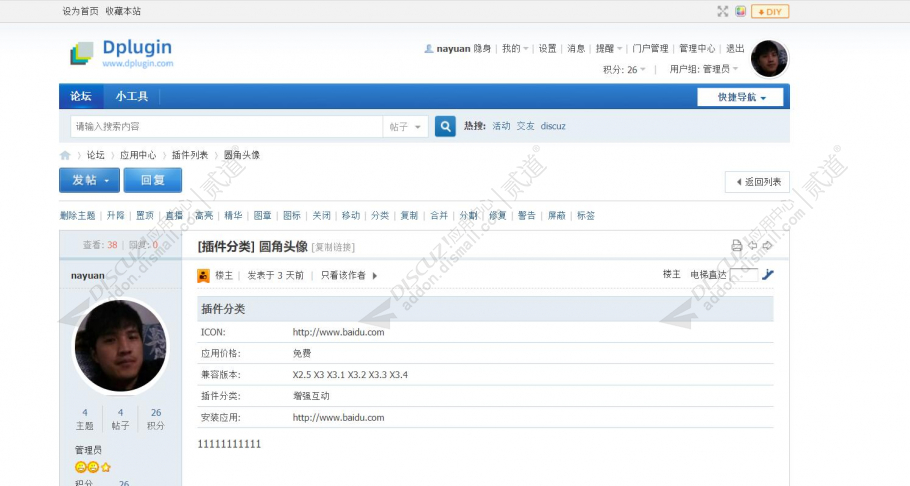Click the 移动 moderation link

[x=351, y=215]
